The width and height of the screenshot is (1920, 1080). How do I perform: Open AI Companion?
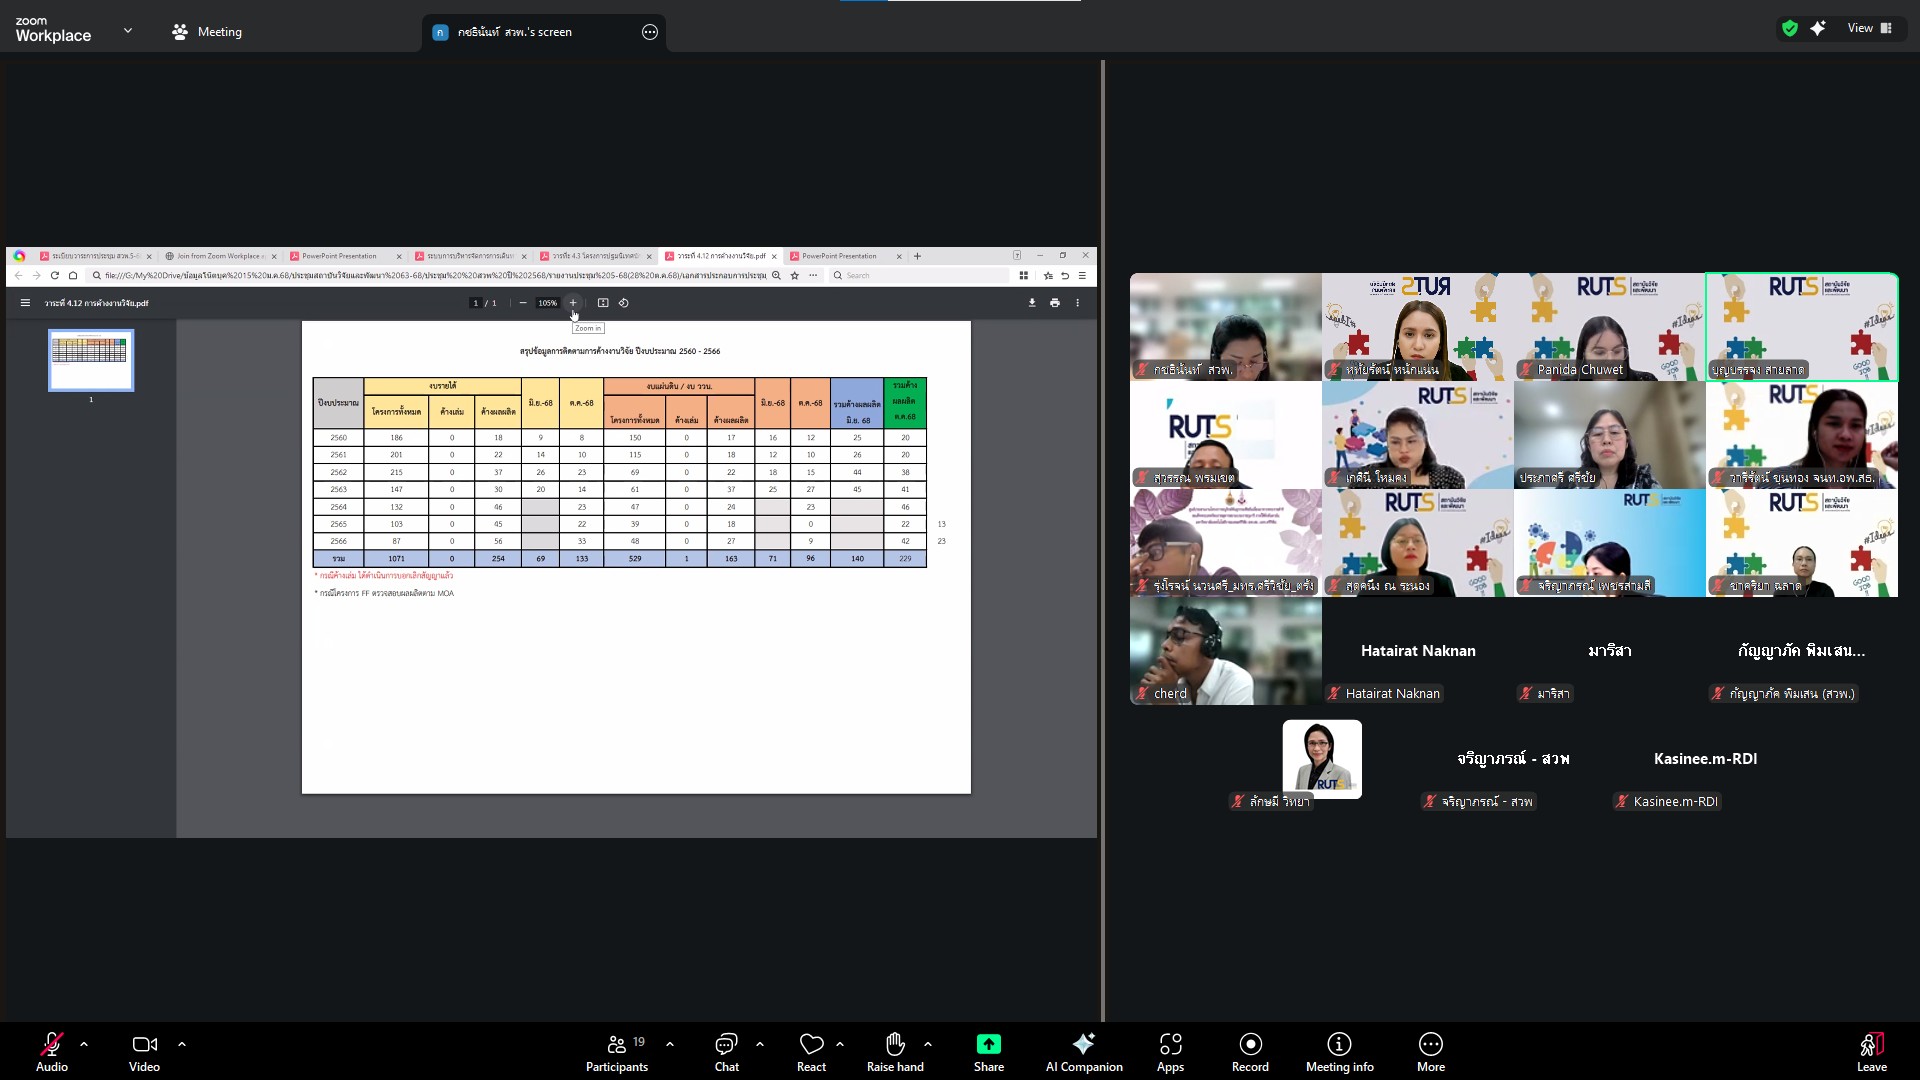1084,1051
